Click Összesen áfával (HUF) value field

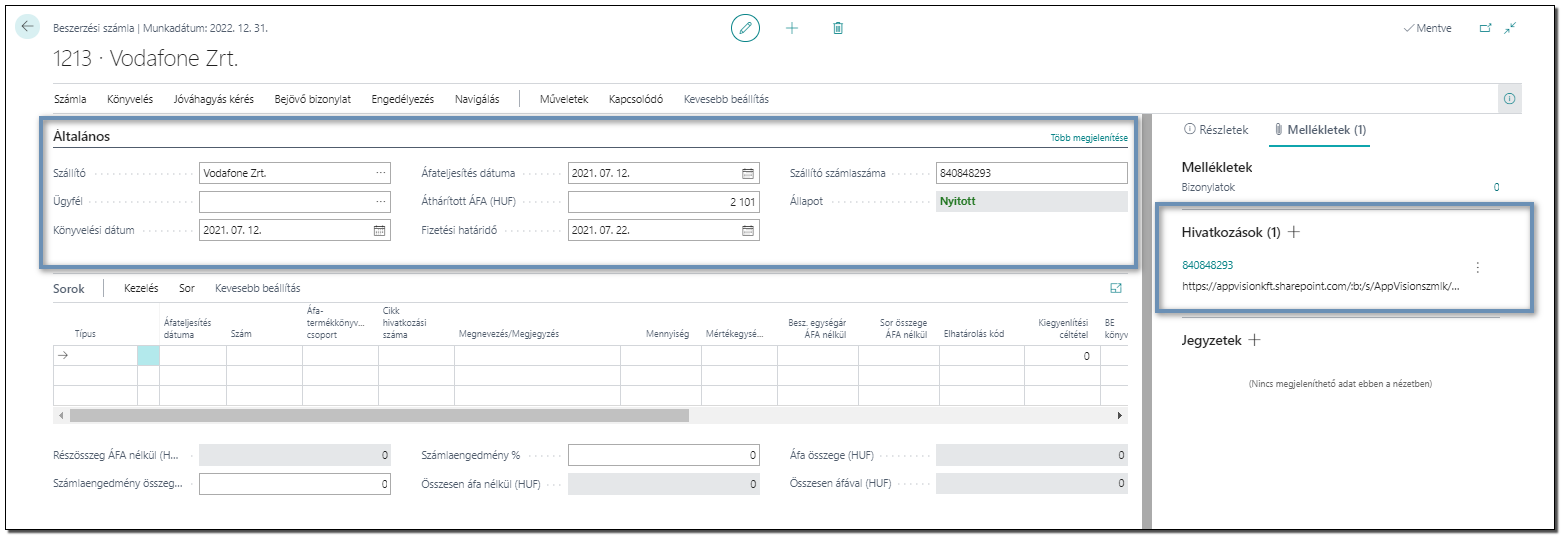(x=1032, y=484)
